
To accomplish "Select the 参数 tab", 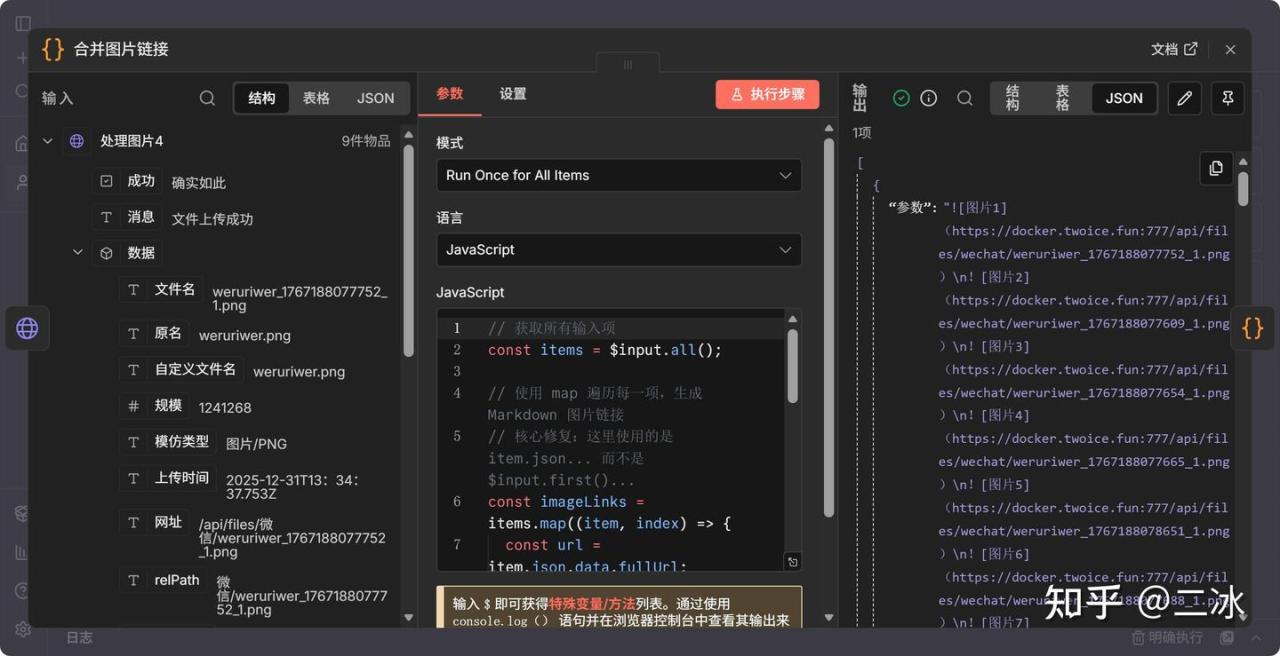I will 450,94.
